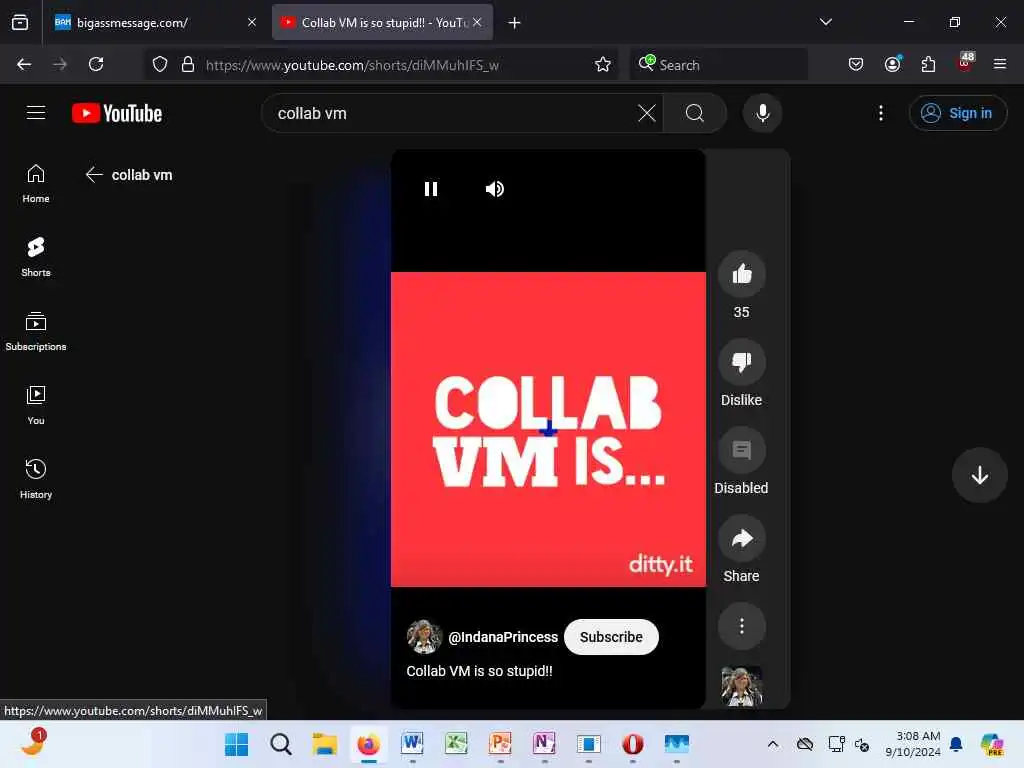Open notification bell in taskbar

tap(956, 744)
